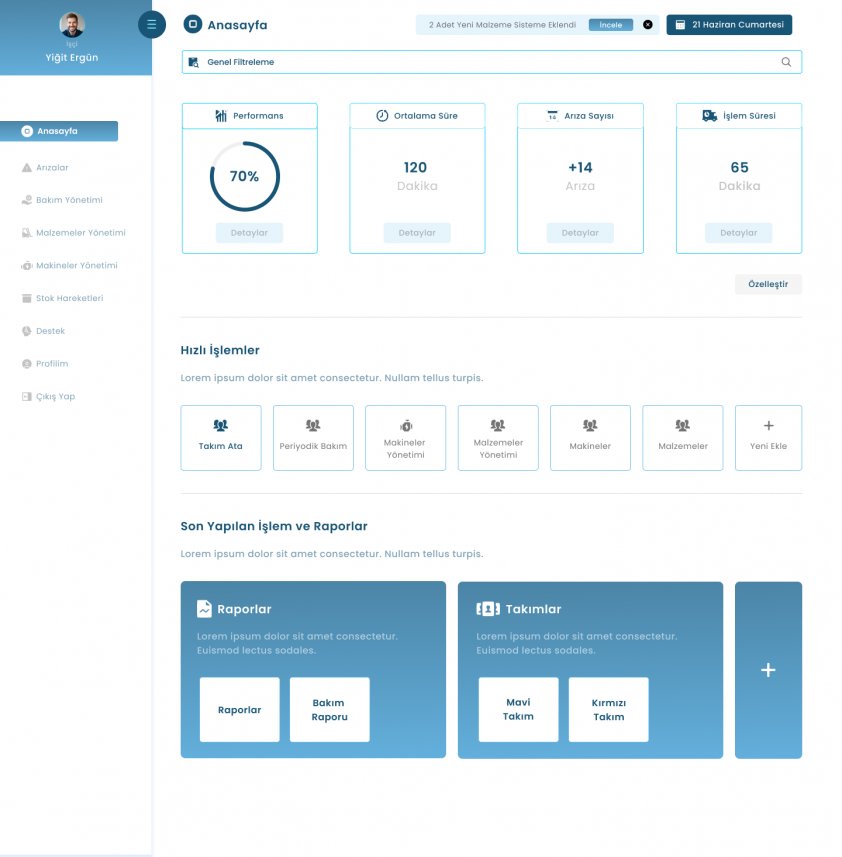Viewport: 842px width, 857px height.
Task: Select Çıkış Yap to log out
Action: coord(55,397)
